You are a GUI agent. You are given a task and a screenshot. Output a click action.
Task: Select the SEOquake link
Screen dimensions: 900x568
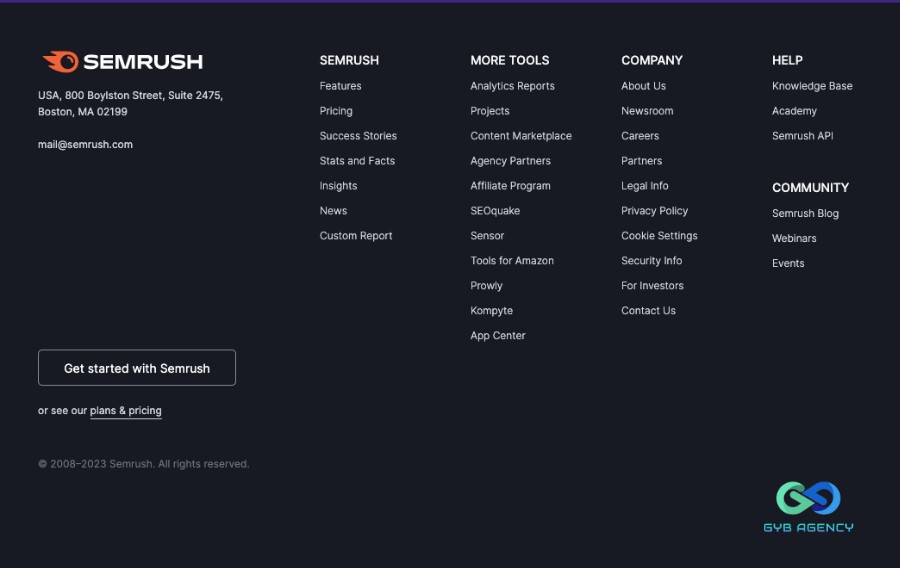pos(495,211)
